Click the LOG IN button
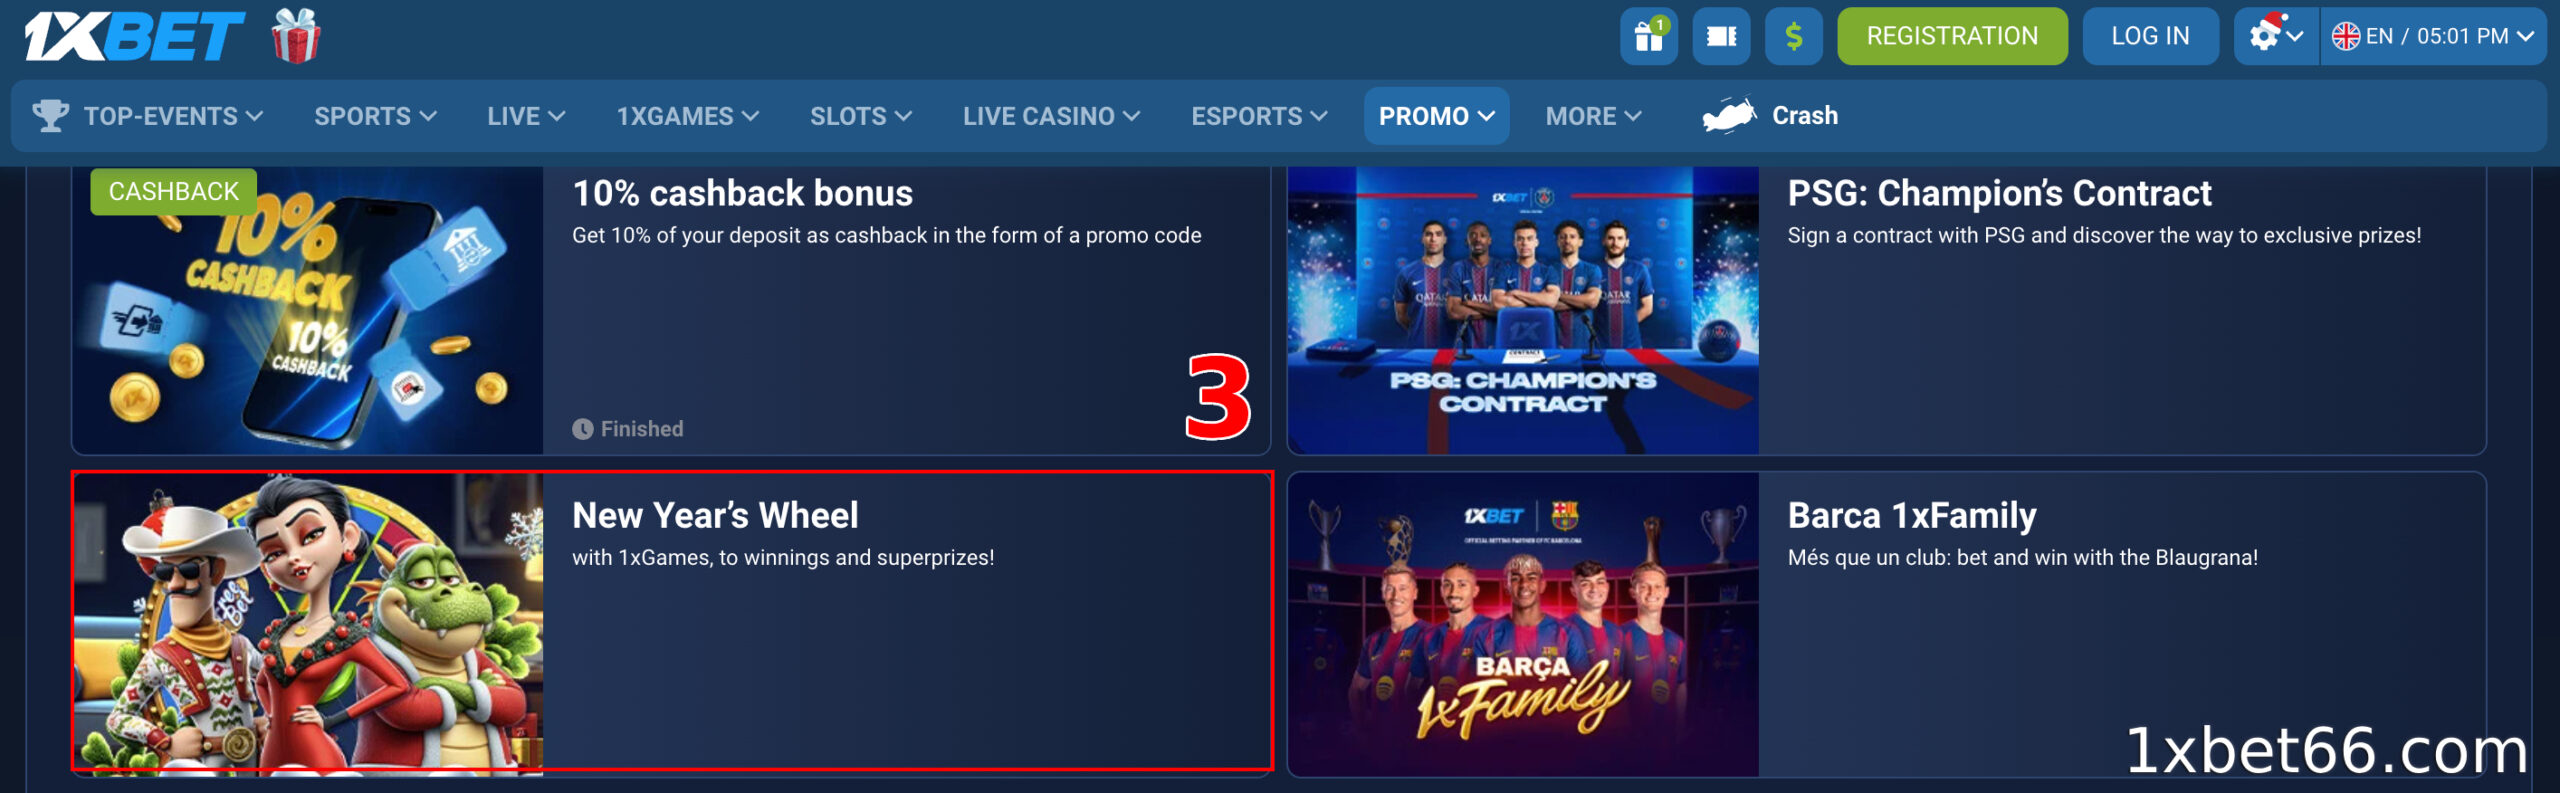Viewport: 2560px width, 793px height. [2150, 36]
